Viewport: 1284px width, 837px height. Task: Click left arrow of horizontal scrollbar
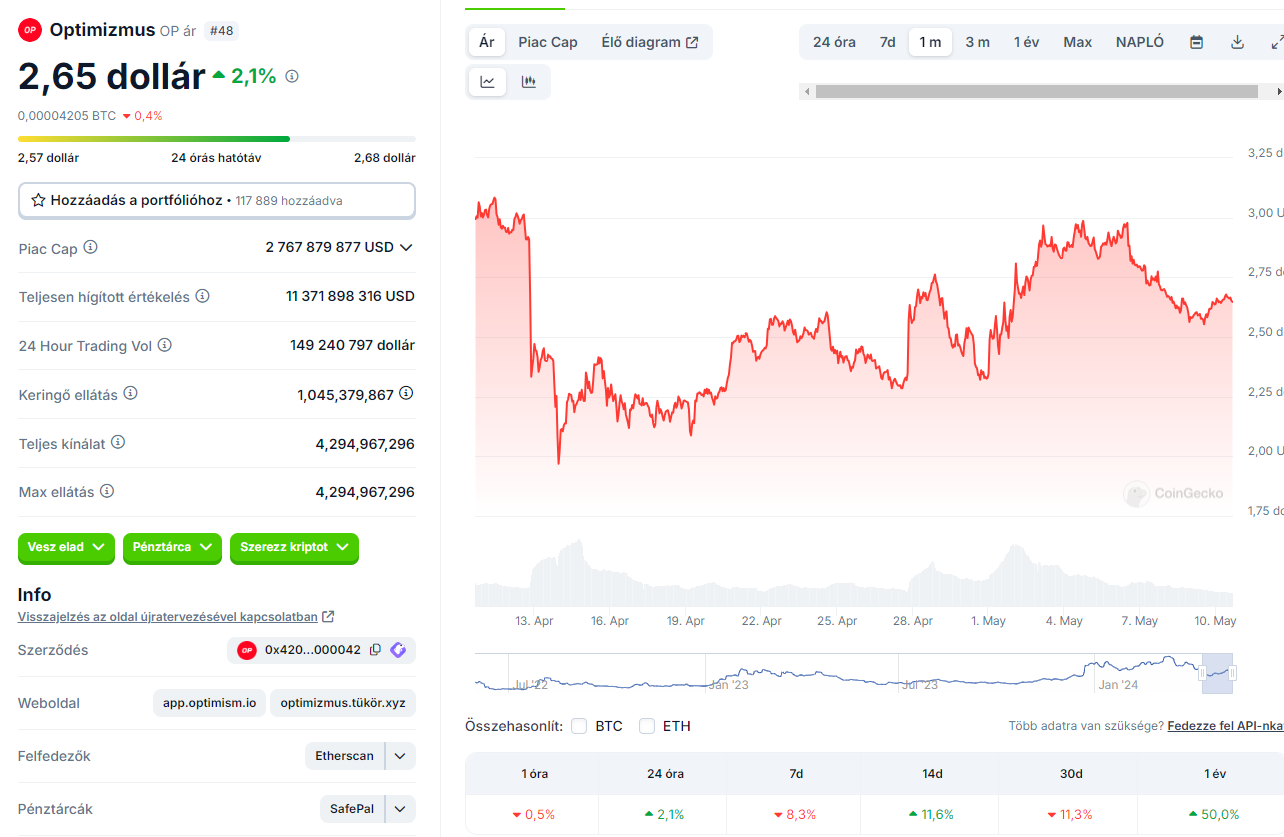click(806, 91)
